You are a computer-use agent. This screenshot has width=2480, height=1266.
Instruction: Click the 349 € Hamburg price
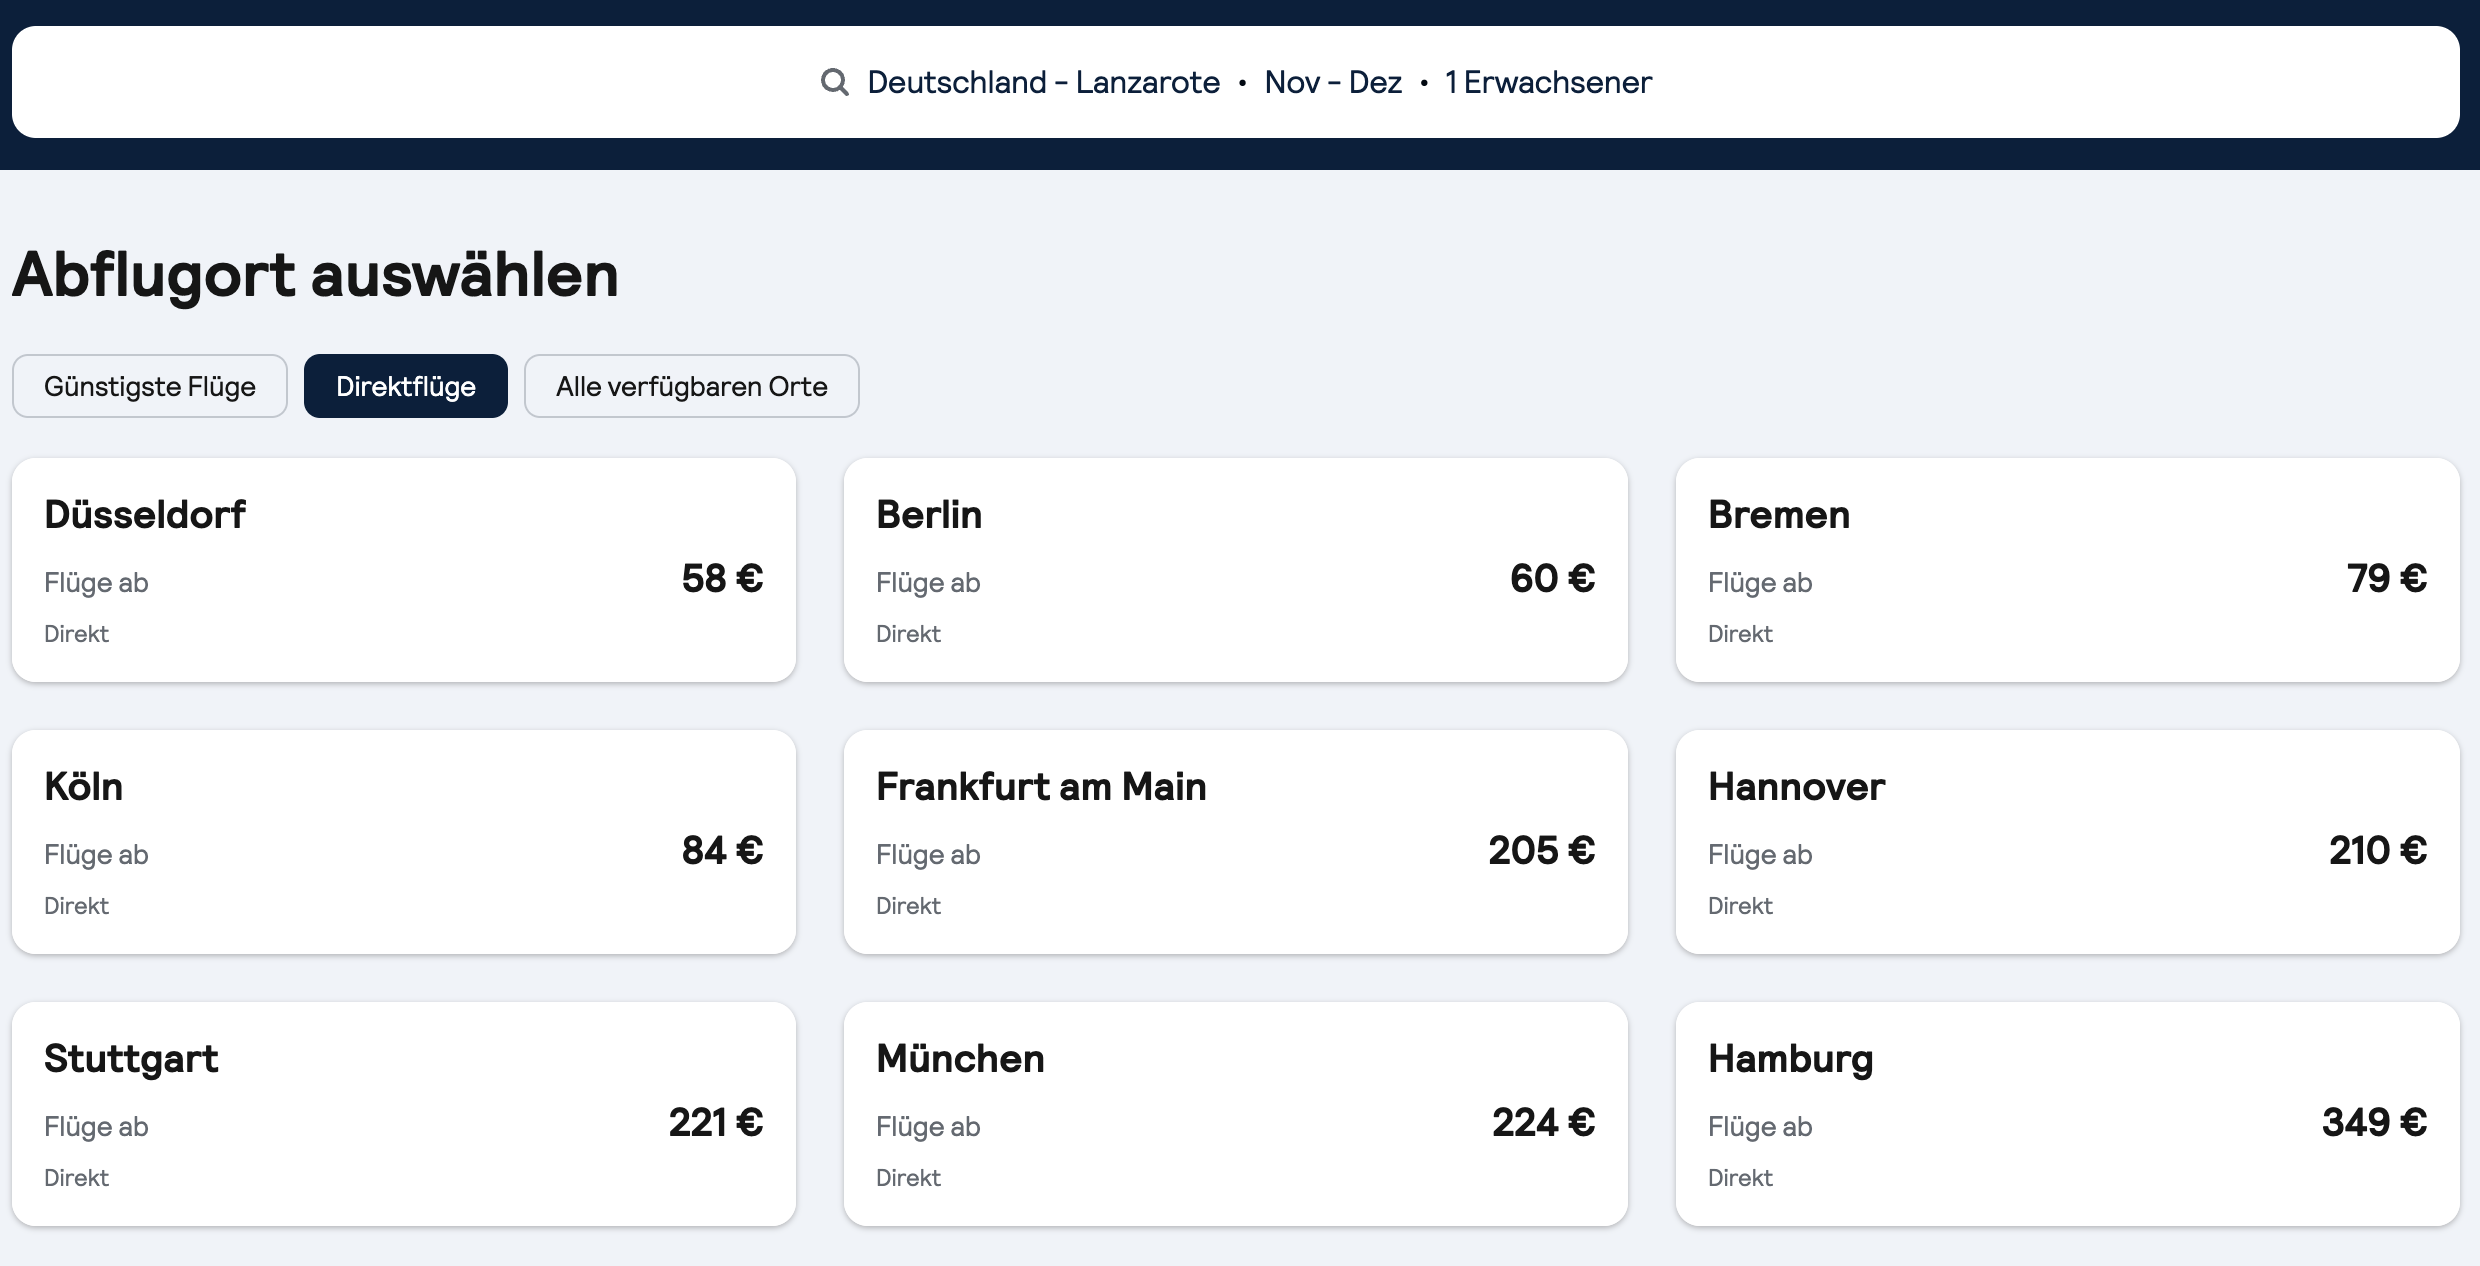(x=2374, y=1122)
